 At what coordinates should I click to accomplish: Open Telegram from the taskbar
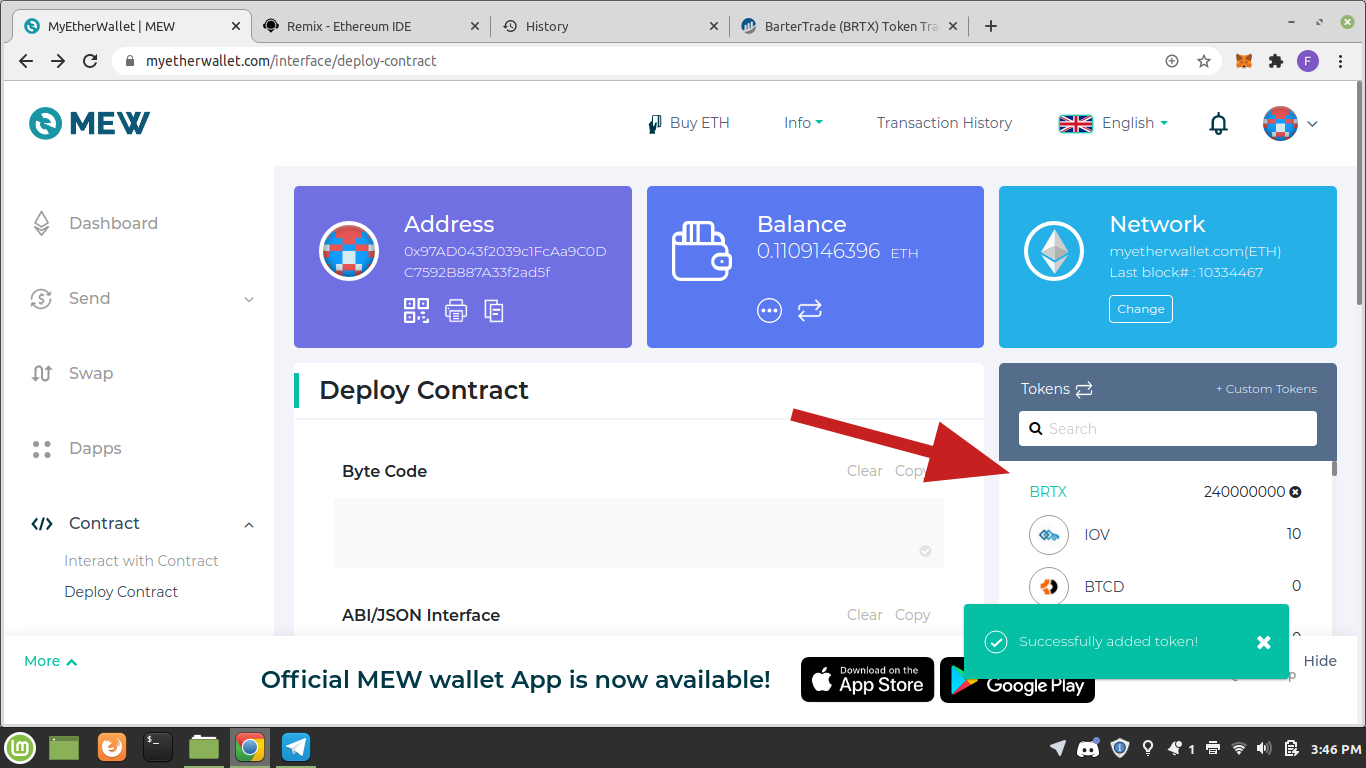point(295,747)
